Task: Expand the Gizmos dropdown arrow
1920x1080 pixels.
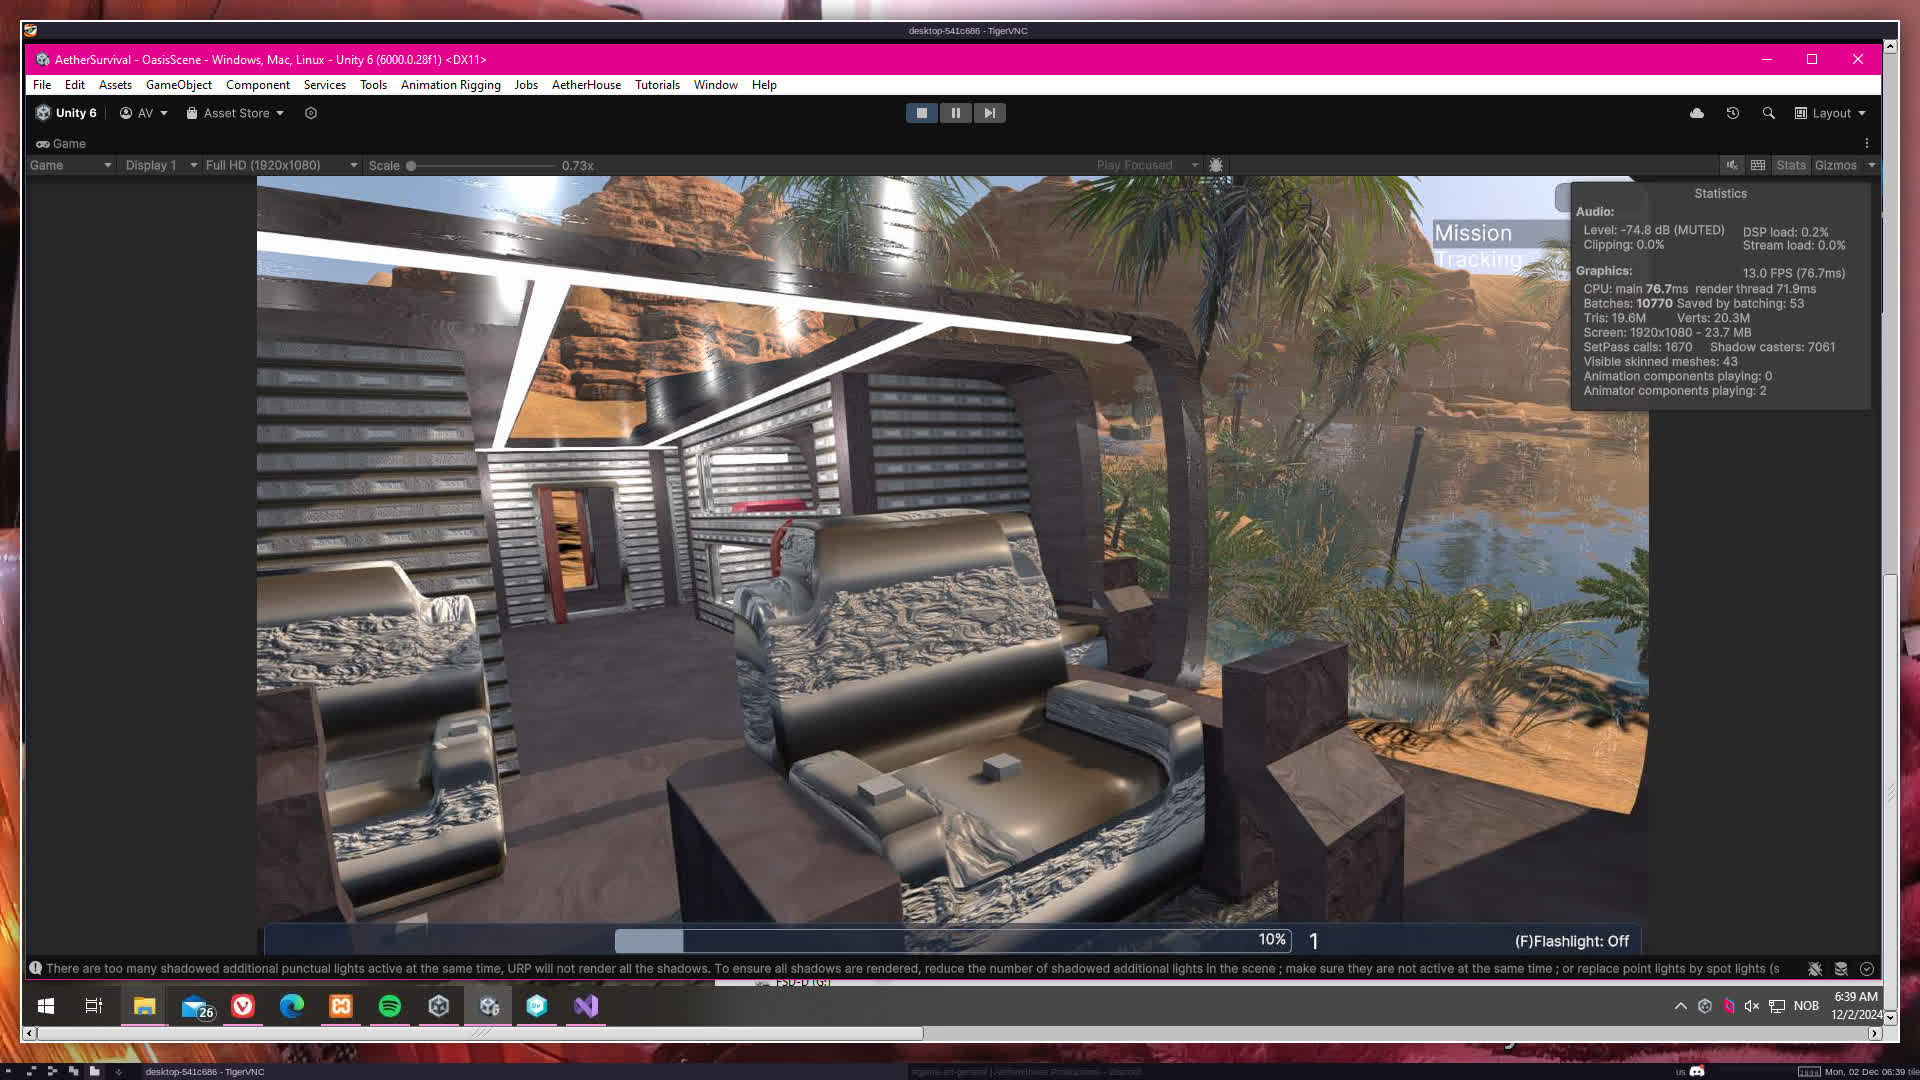Action: click(x=1872, y=165)
